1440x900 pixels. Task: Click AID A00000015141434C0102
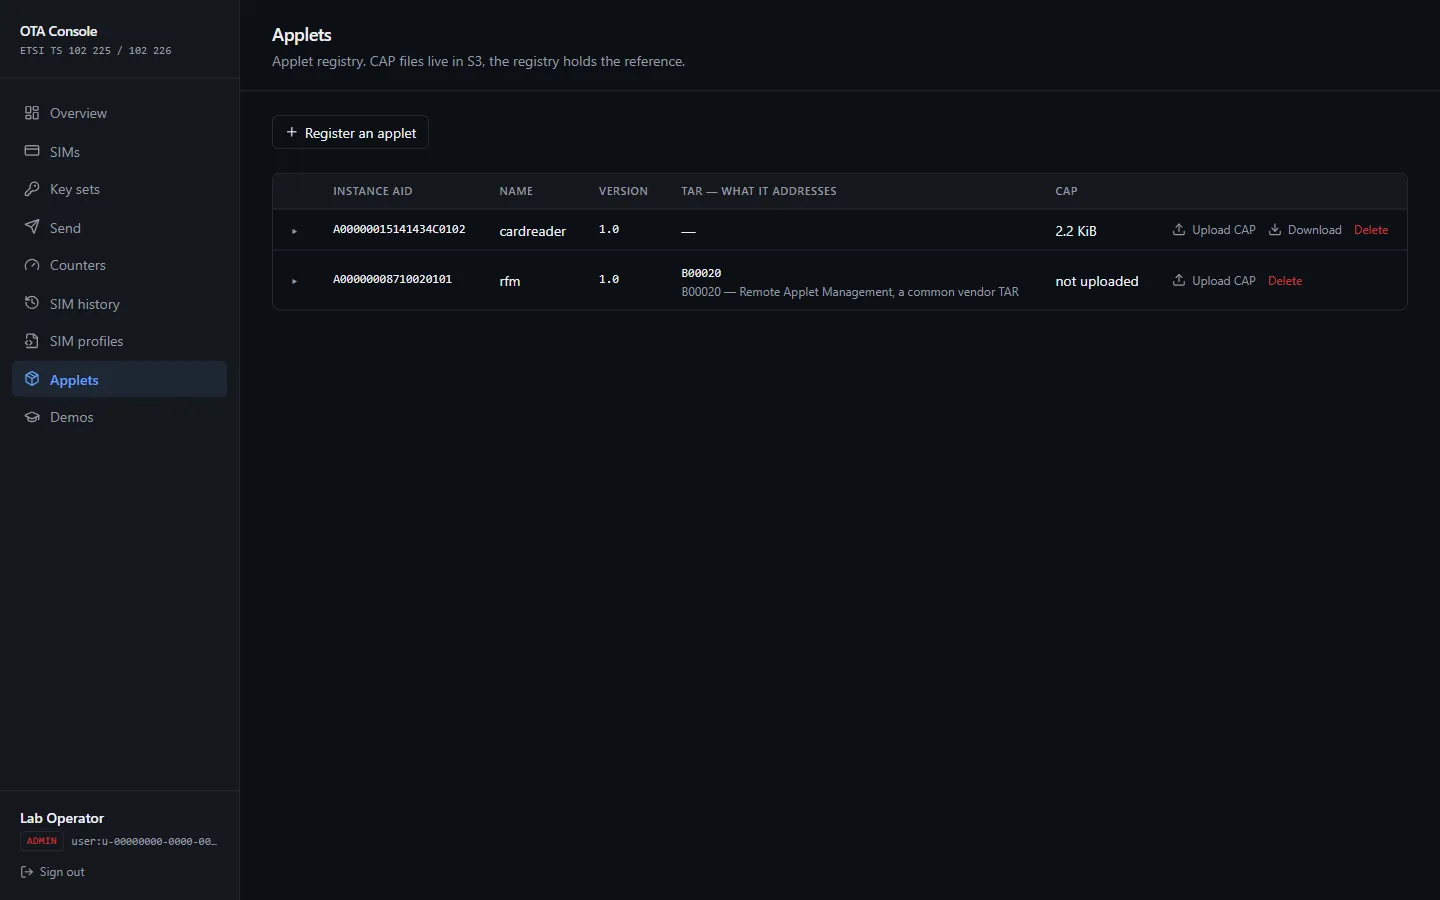[399, 229]
